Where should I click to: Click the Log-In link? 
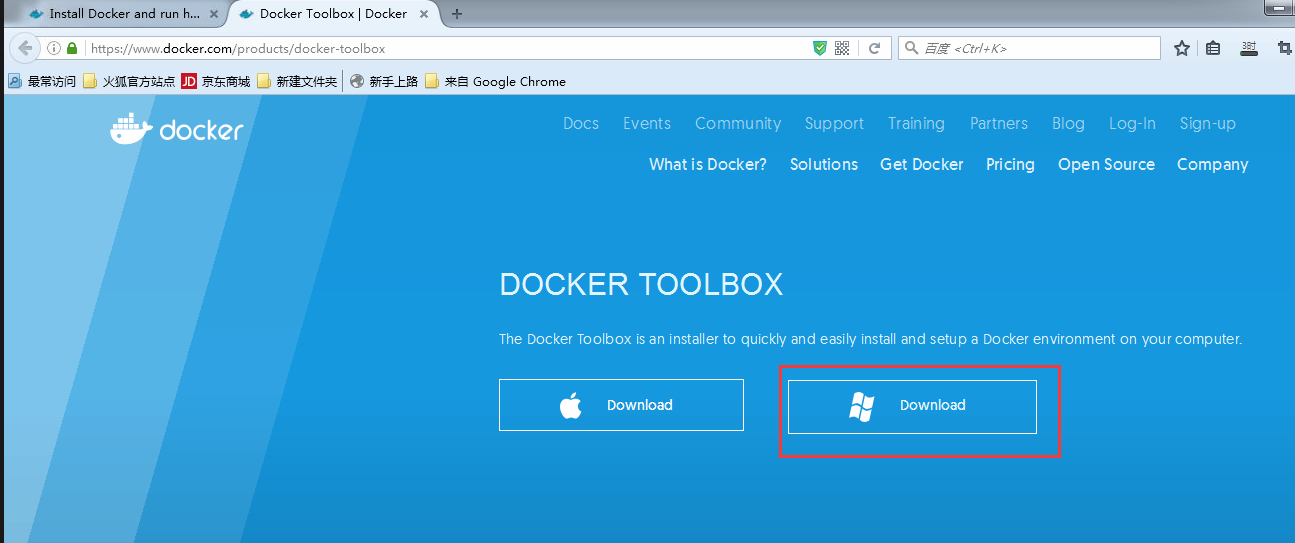(1132, 124)
